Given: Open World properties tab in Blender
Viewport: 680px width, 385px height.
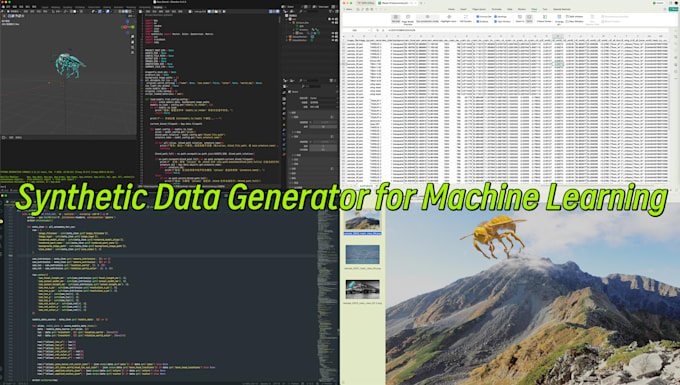Looking at the screenshot, I should pos(284,118).
